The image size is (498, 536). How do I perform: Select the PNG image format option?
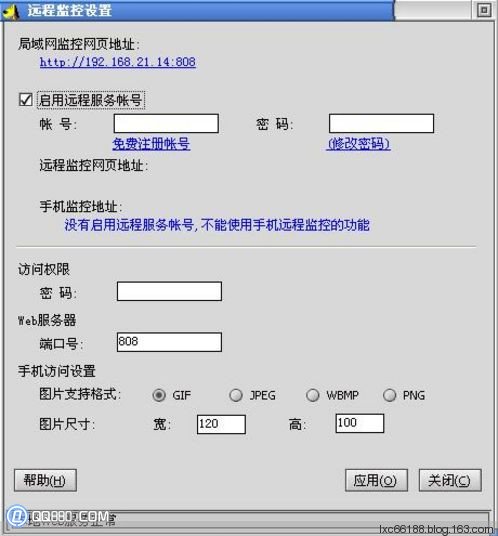(389, 395)
